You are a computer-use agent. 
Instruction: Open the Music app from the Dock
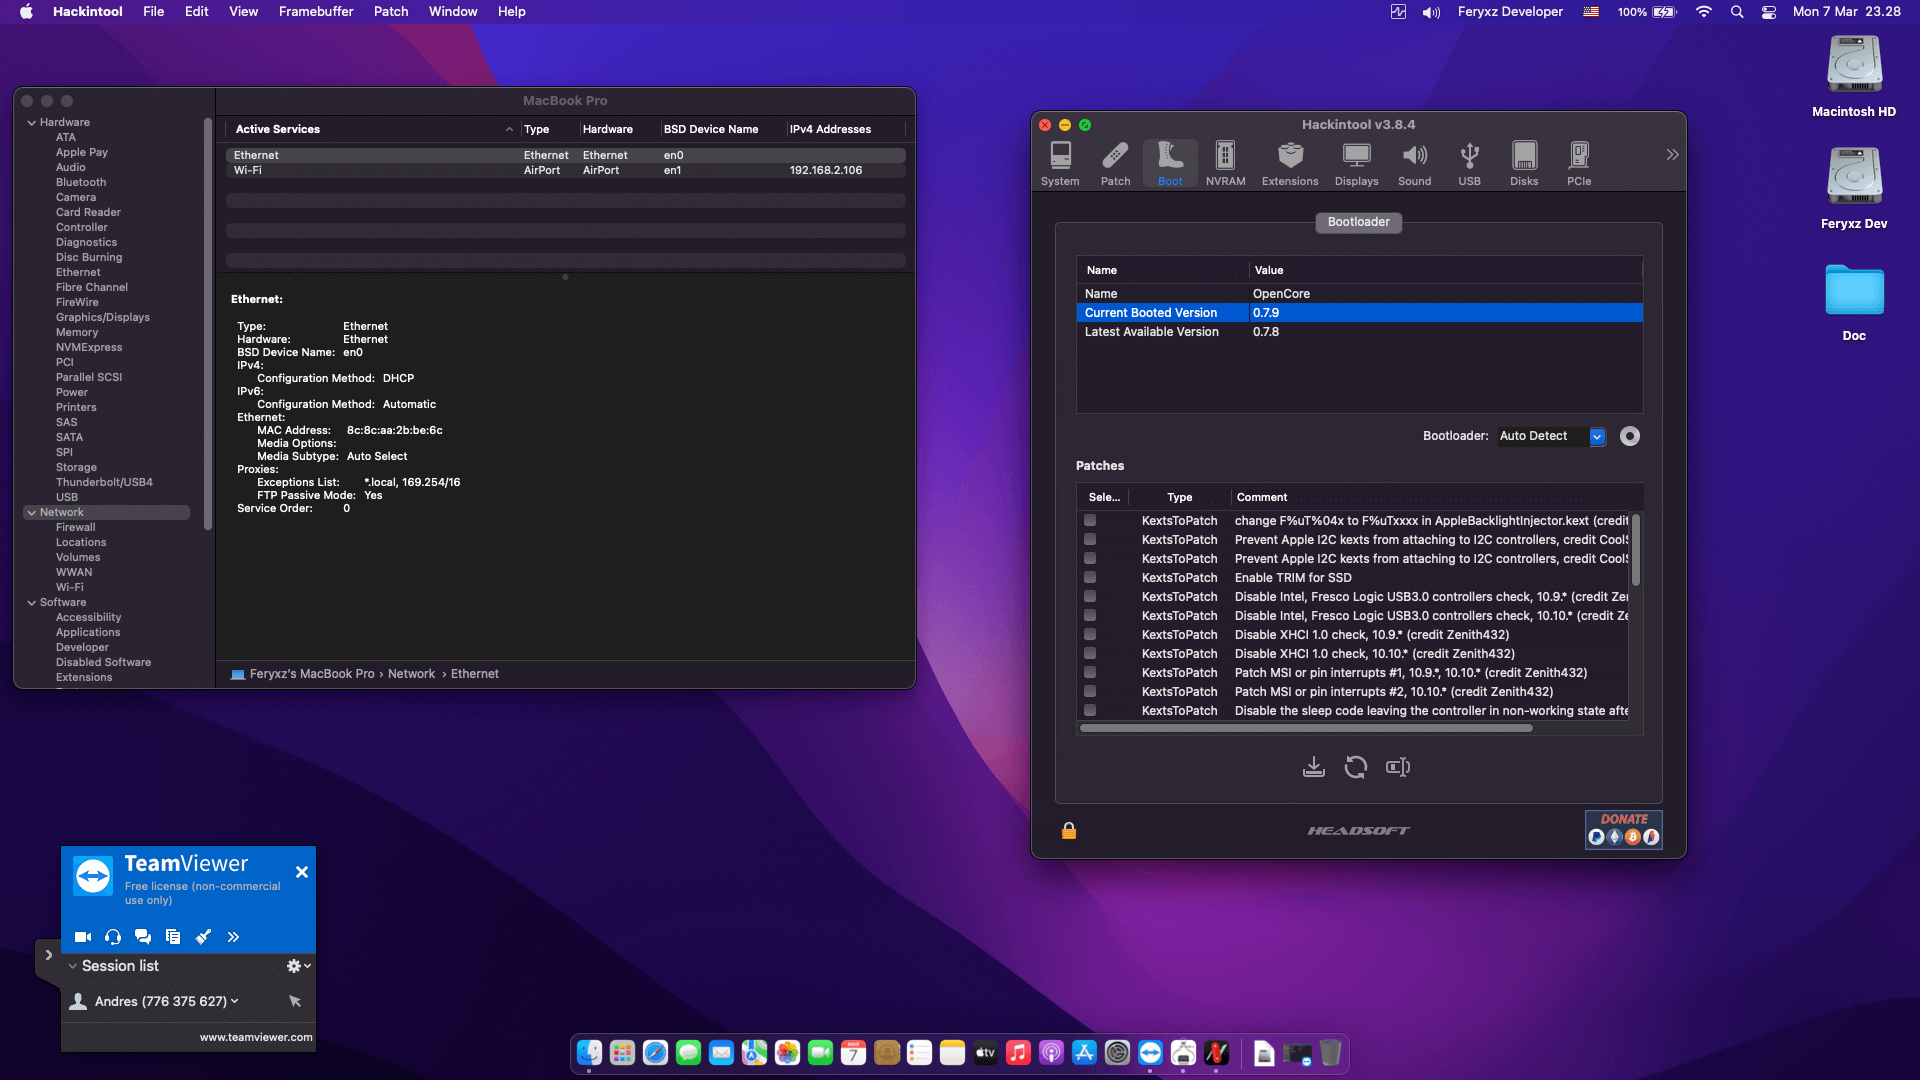tap(1018, 1053)
